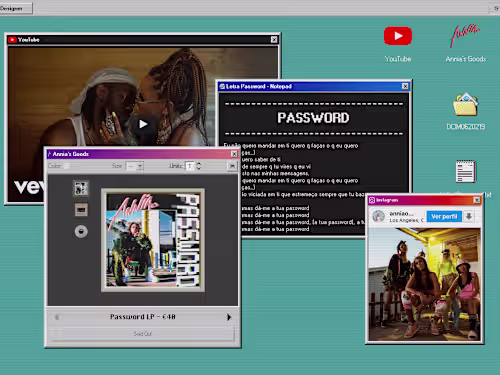The image size is (500, 375).
Task: Select the Color swatch in Annia's Goods
Action: 67,166
